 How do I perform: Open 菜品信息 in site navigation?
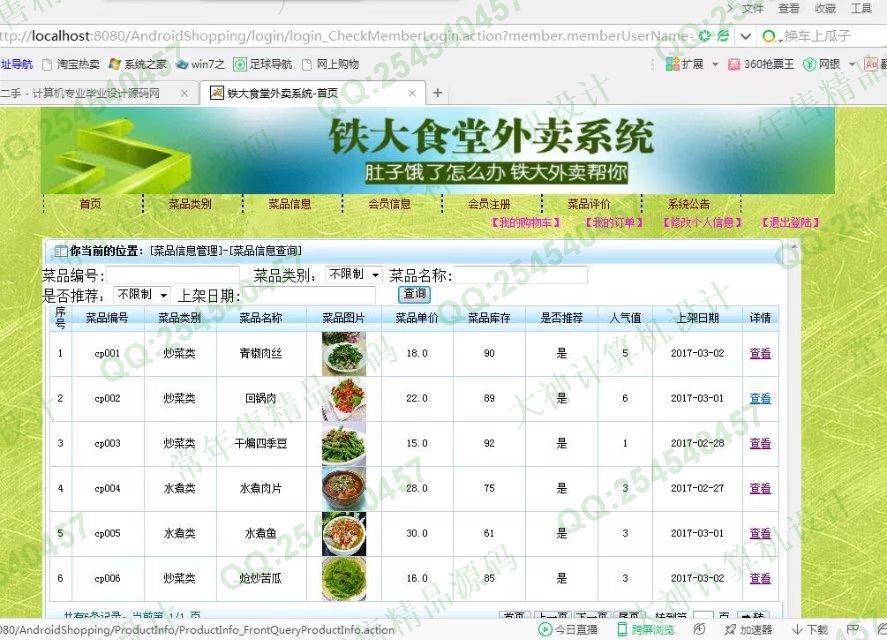click(290, 204)
